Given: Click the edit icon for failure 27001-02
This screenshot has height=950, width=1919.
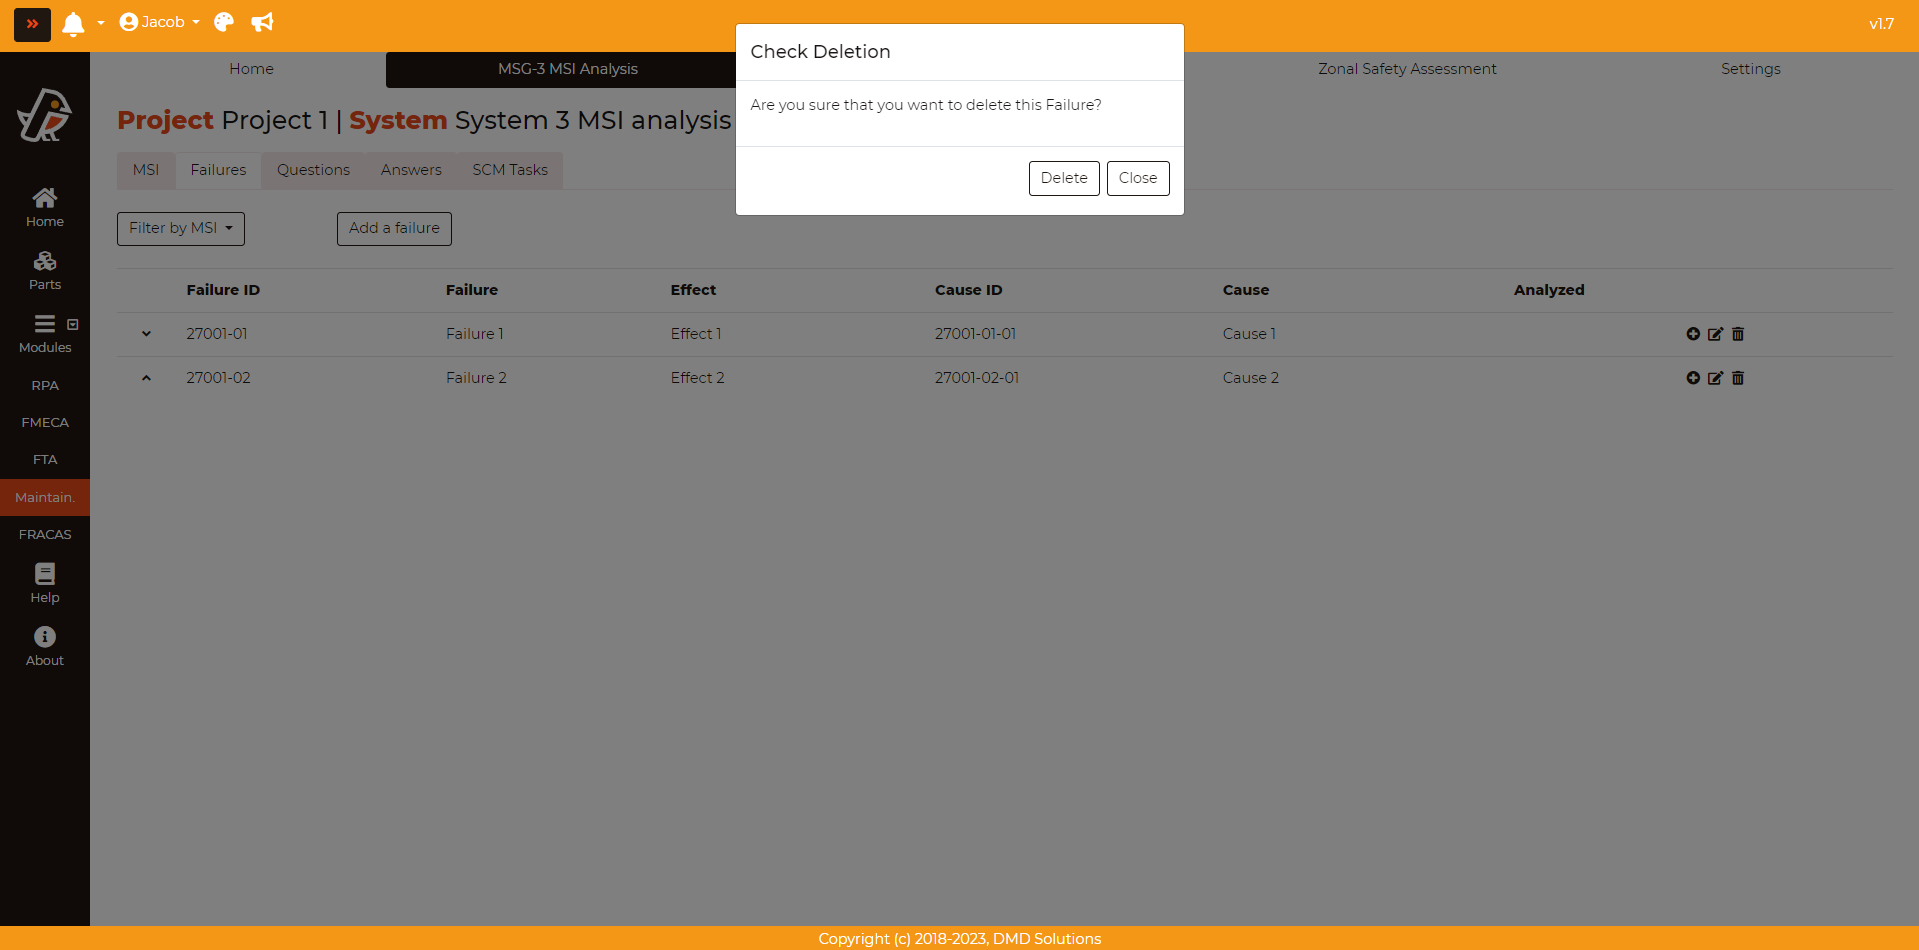Looking at the screenshot, I should 1715,378.
